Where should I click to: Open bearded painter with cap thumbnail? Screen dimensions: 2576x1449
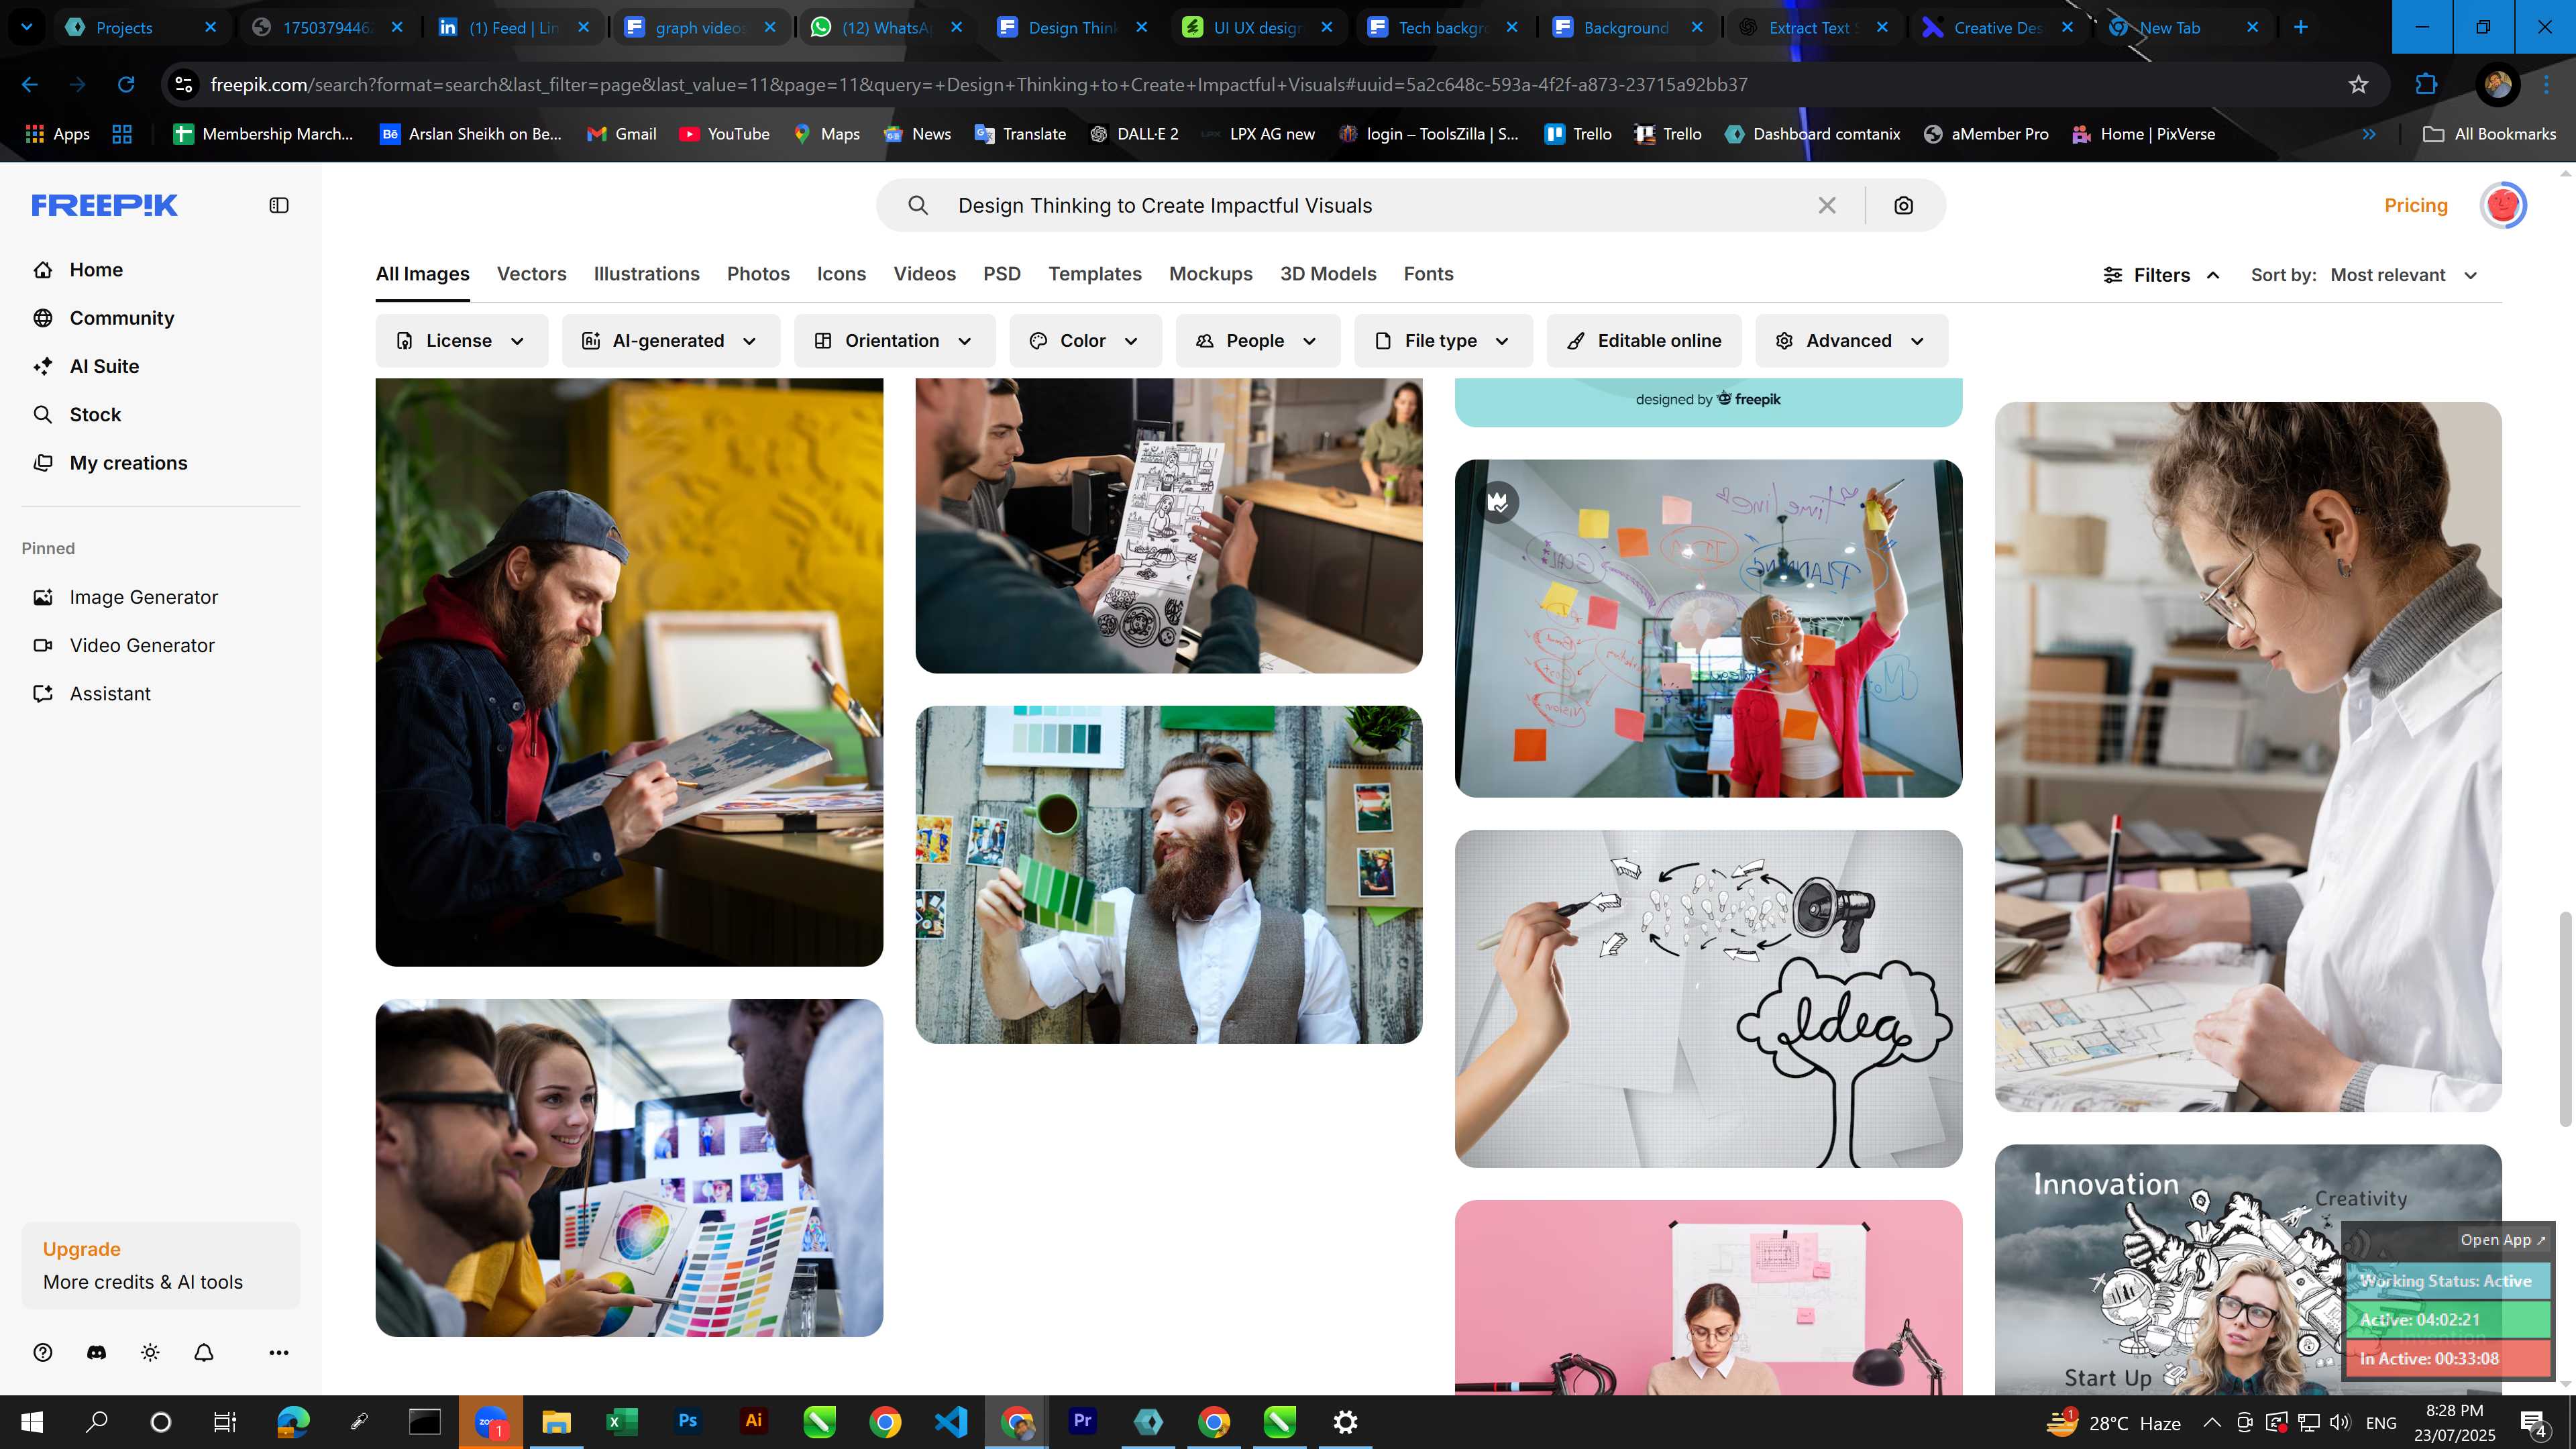coord(629,672)
